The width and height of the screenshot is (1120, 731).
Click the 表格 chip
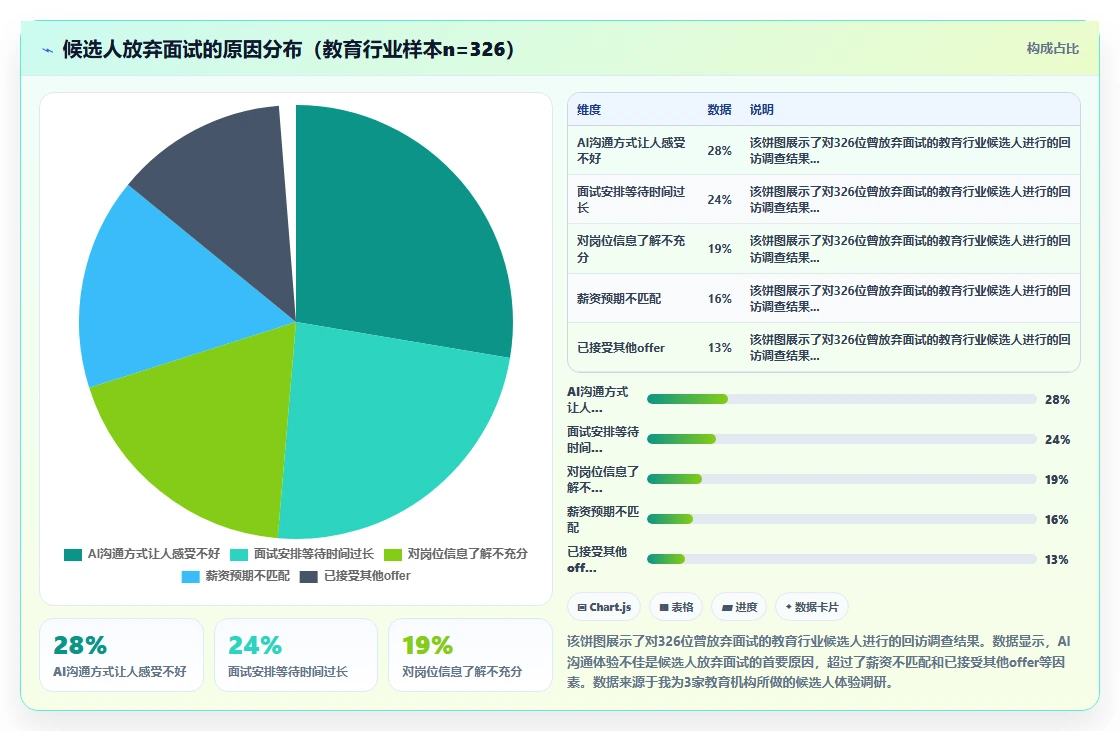pyautogui.click(x=676, y=607)
